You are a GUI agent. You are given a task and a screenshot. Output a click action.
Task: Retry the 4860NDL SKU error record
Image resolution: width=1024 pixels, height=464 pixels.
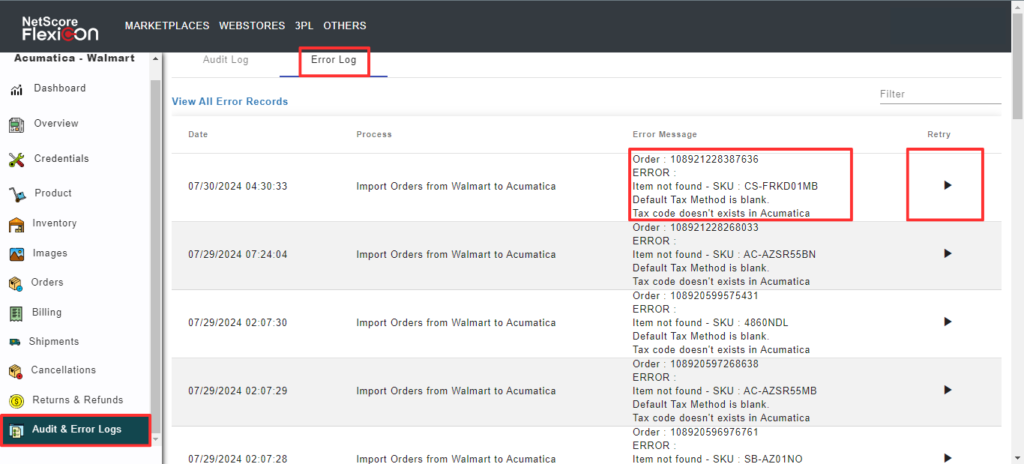[x=947, y=322]
